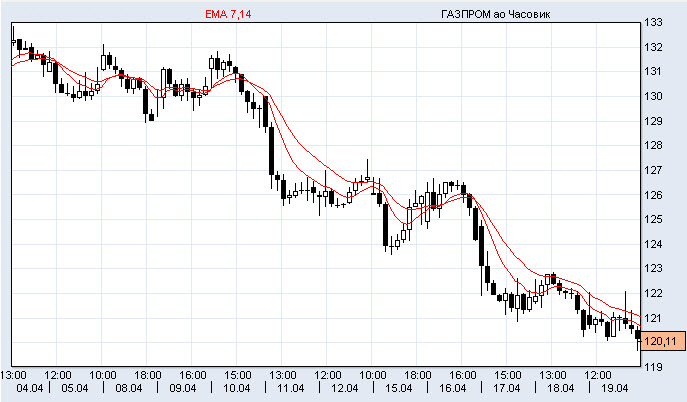687x402 pixels.
Task: Click the 131 price axis label
Action: pyautogui.click(x=653, y=71)
